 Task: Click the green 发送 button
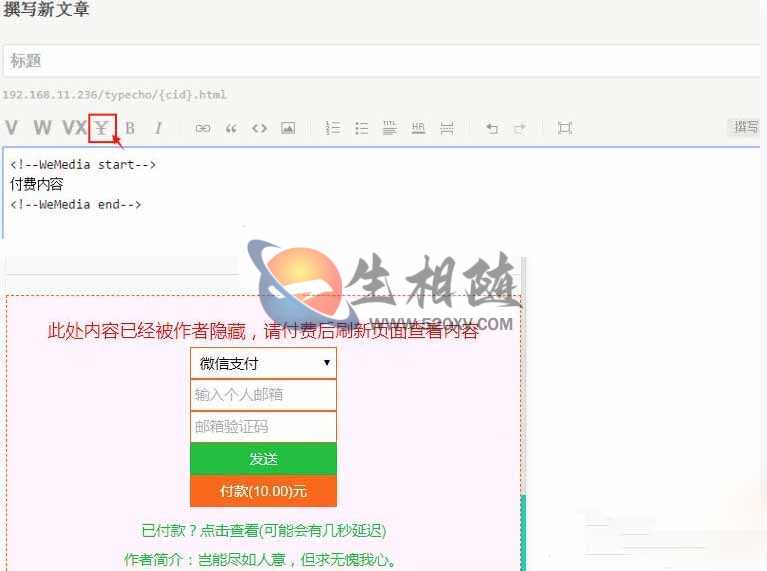click(x=263, y=459)
